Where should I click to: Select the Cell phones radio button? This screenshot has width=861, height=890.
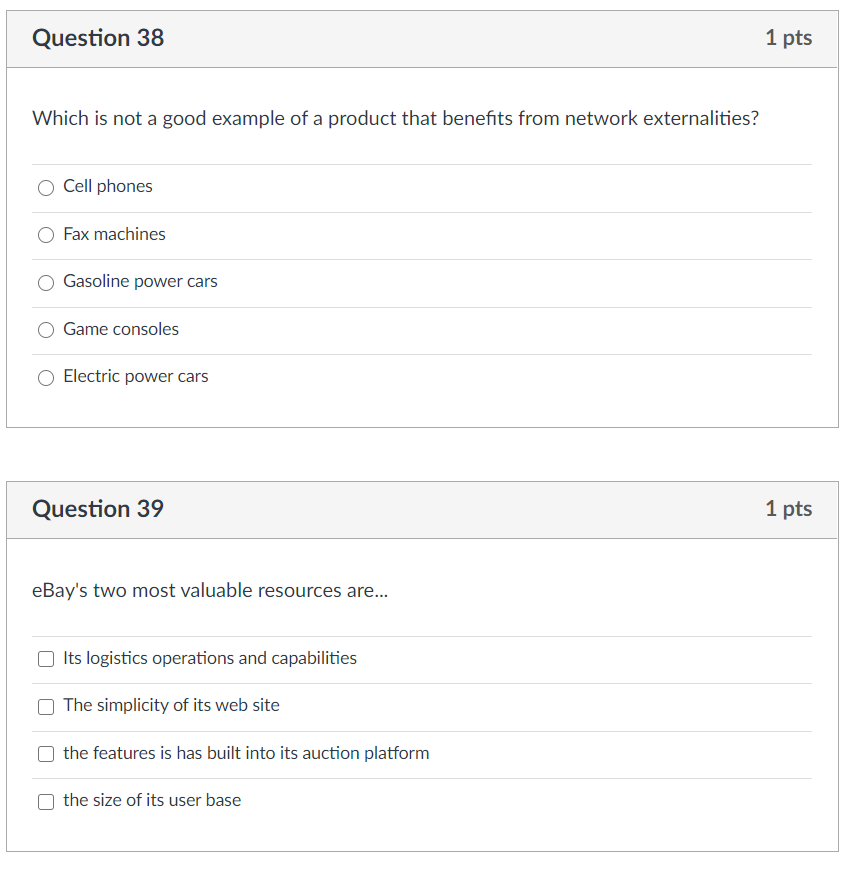coord(46,188)
